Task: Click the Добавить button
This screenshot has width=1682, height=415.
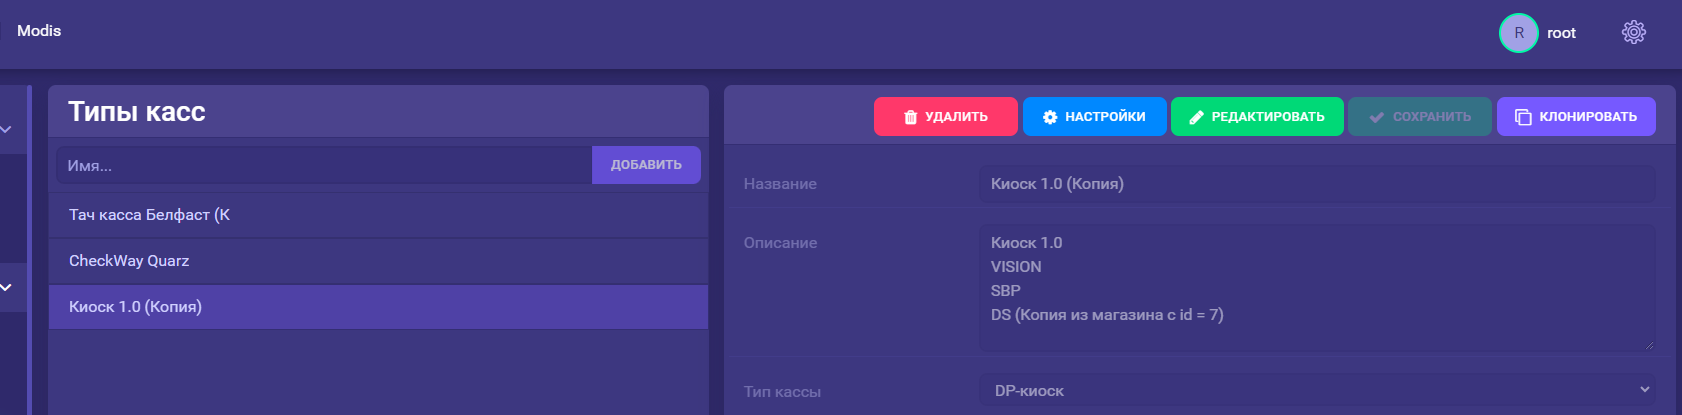Action: point(646,165)
